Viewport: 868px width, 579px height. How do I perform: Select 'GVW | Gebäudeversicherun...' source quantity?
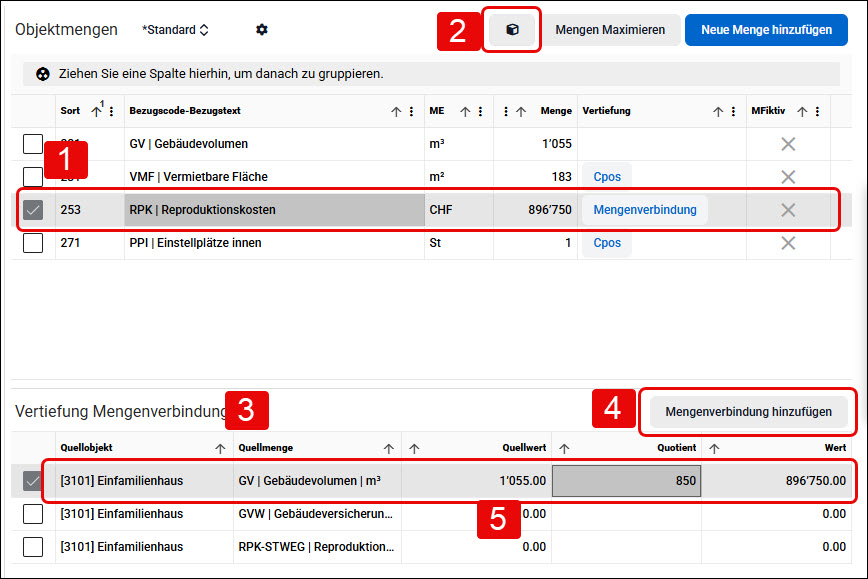[x=316, y=514]
